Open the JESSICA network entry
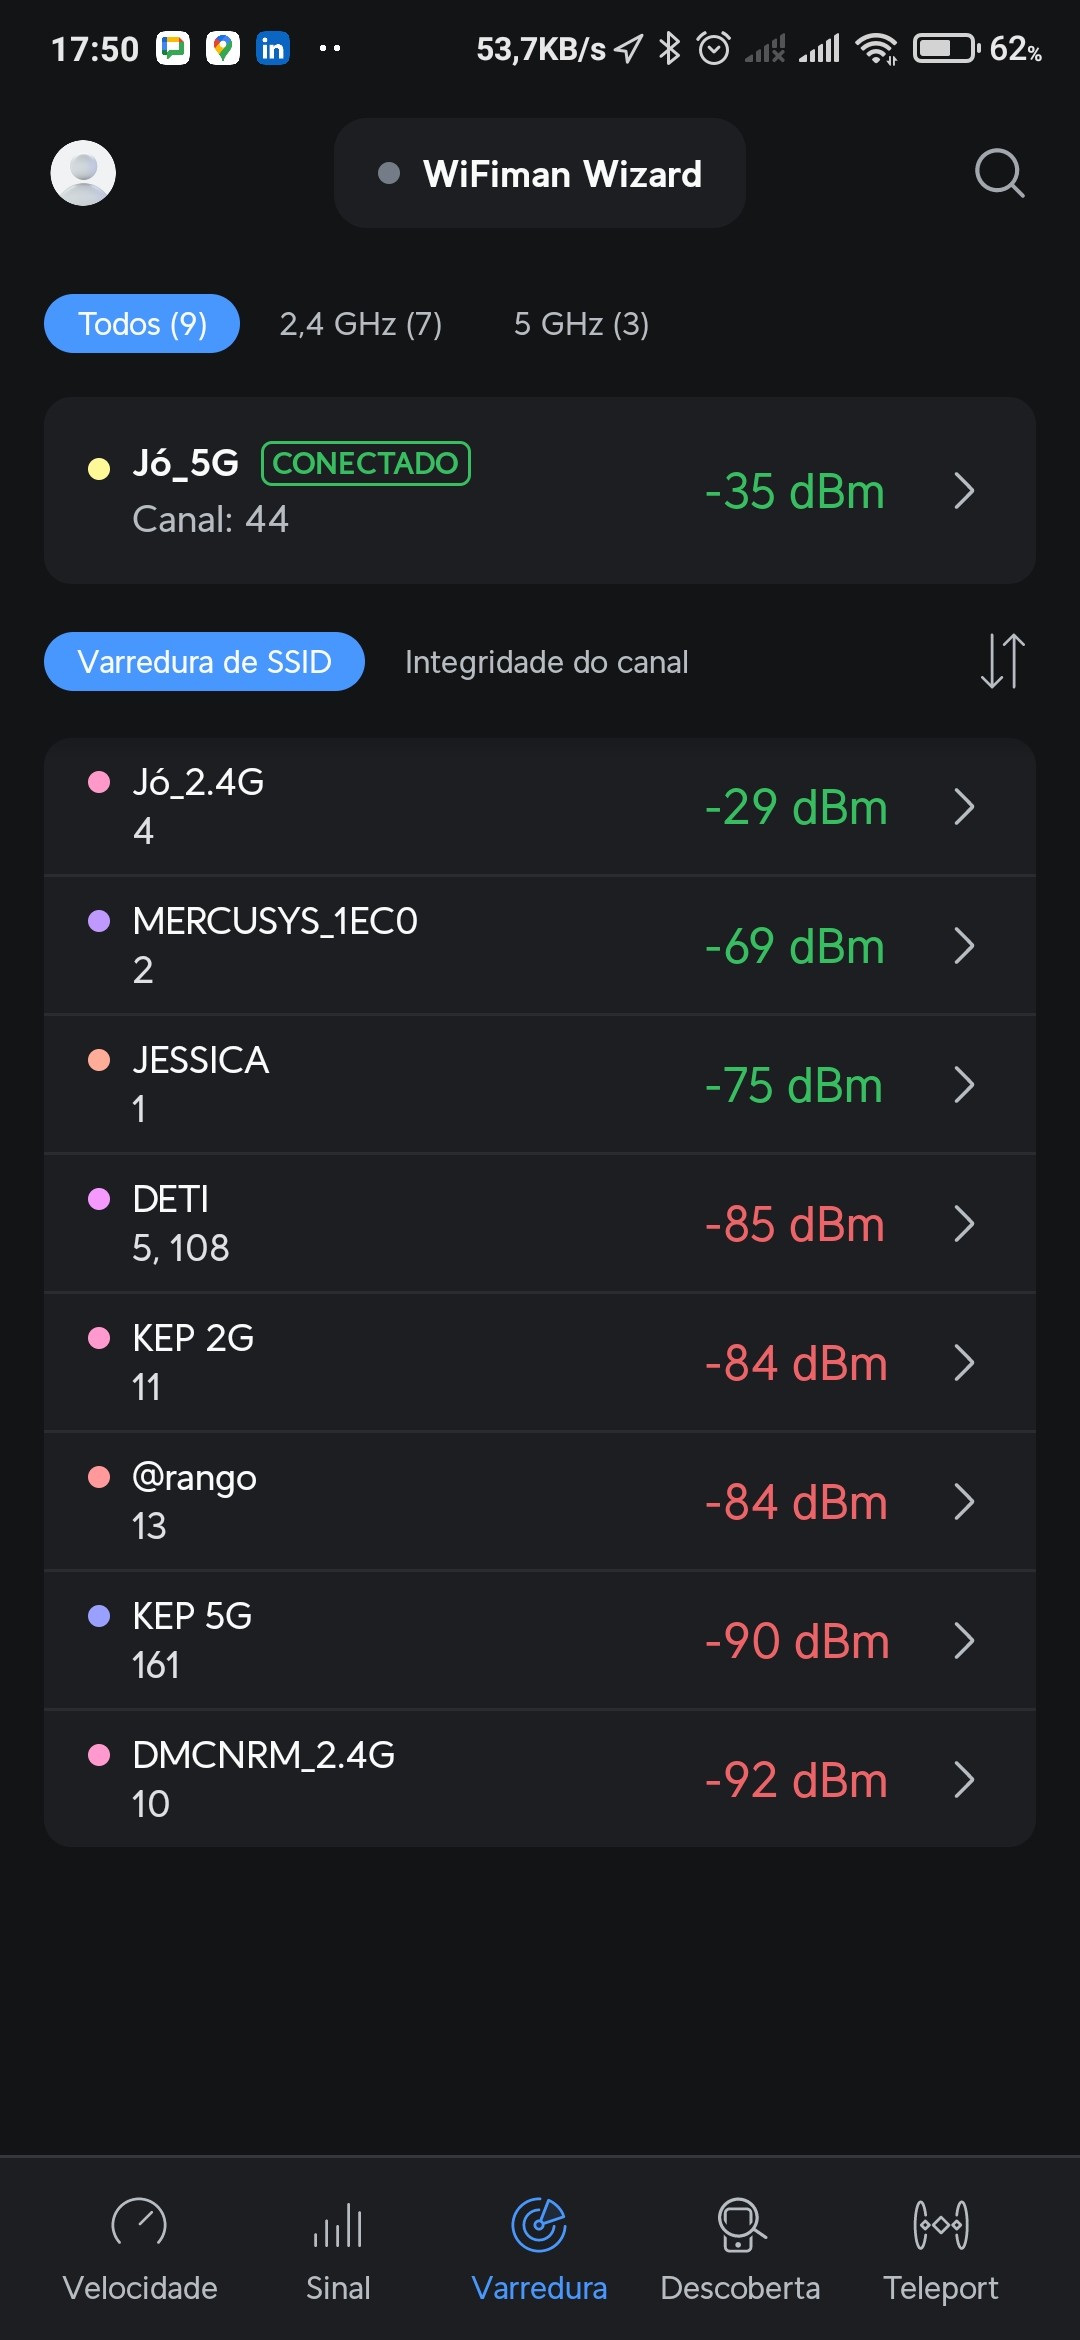This screenshot has width=1080, height=2340. (540, 1085)
